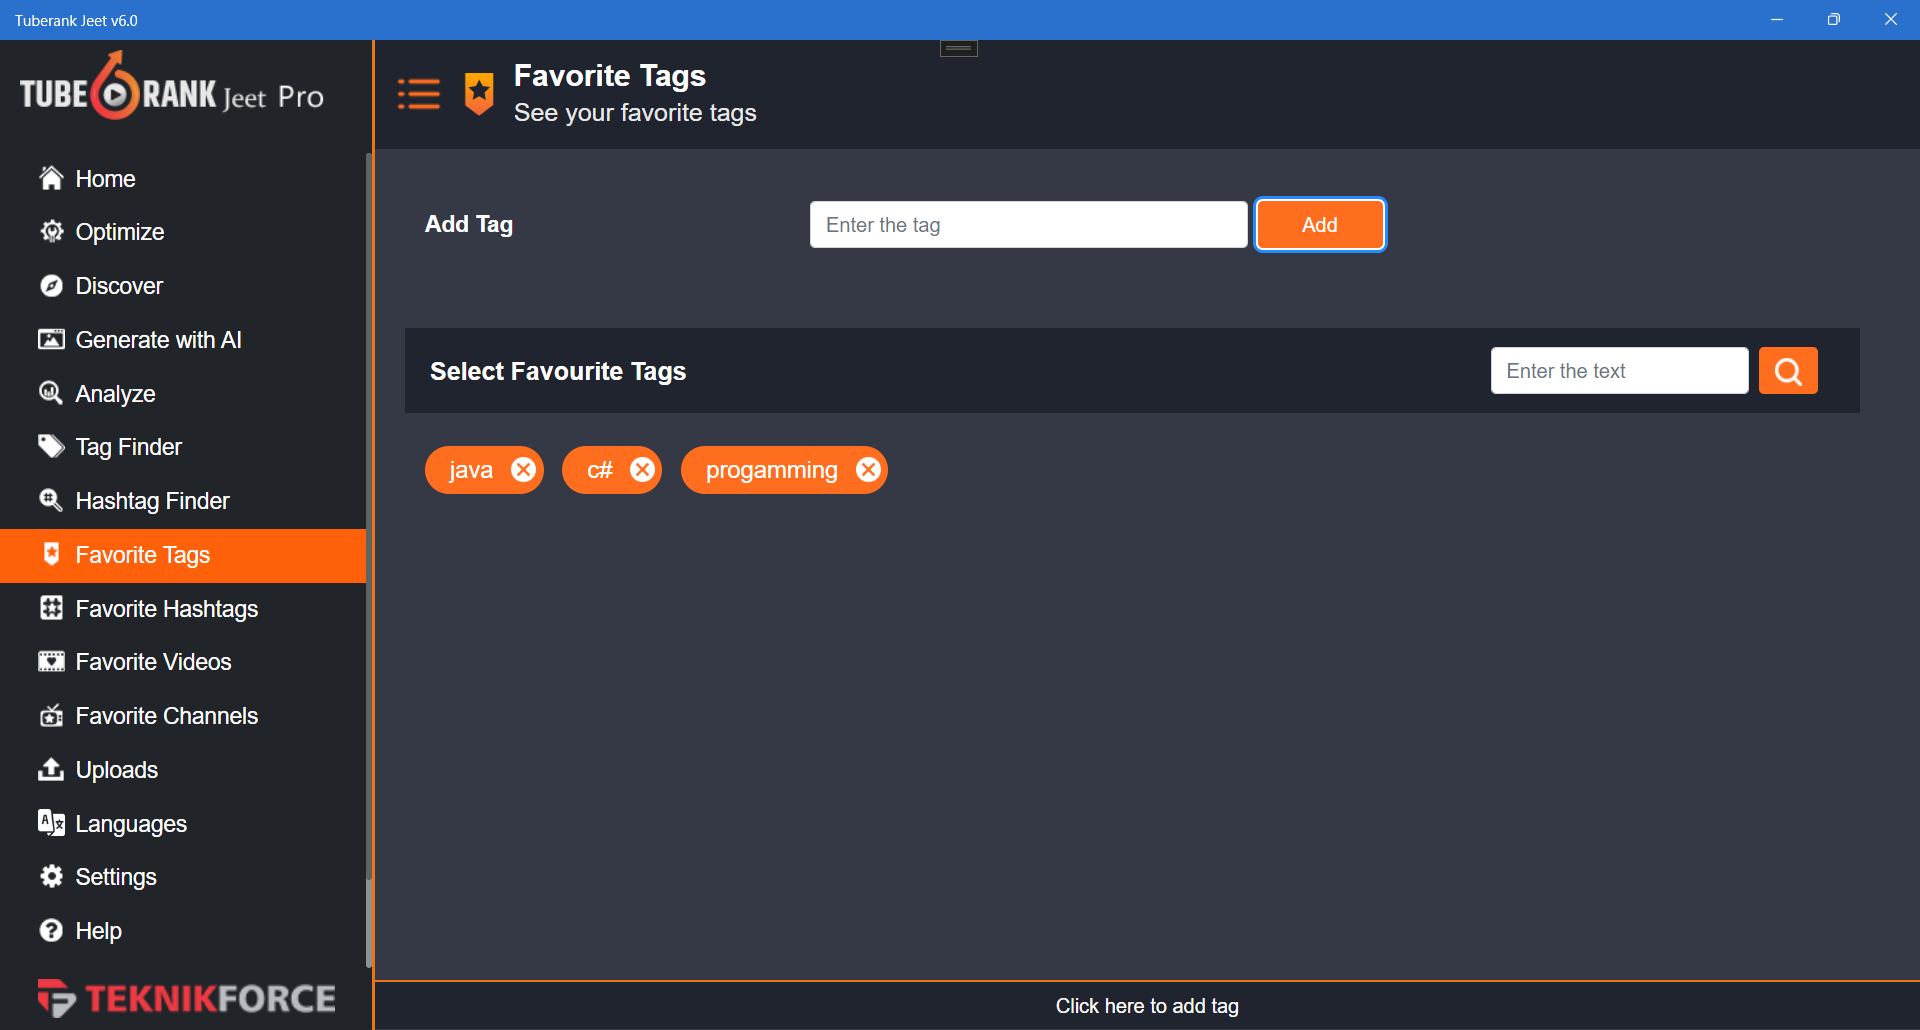The width and height of the screenshot is (1920, 1030).
Task: Open the Discover page
Action: pos(183,286)
